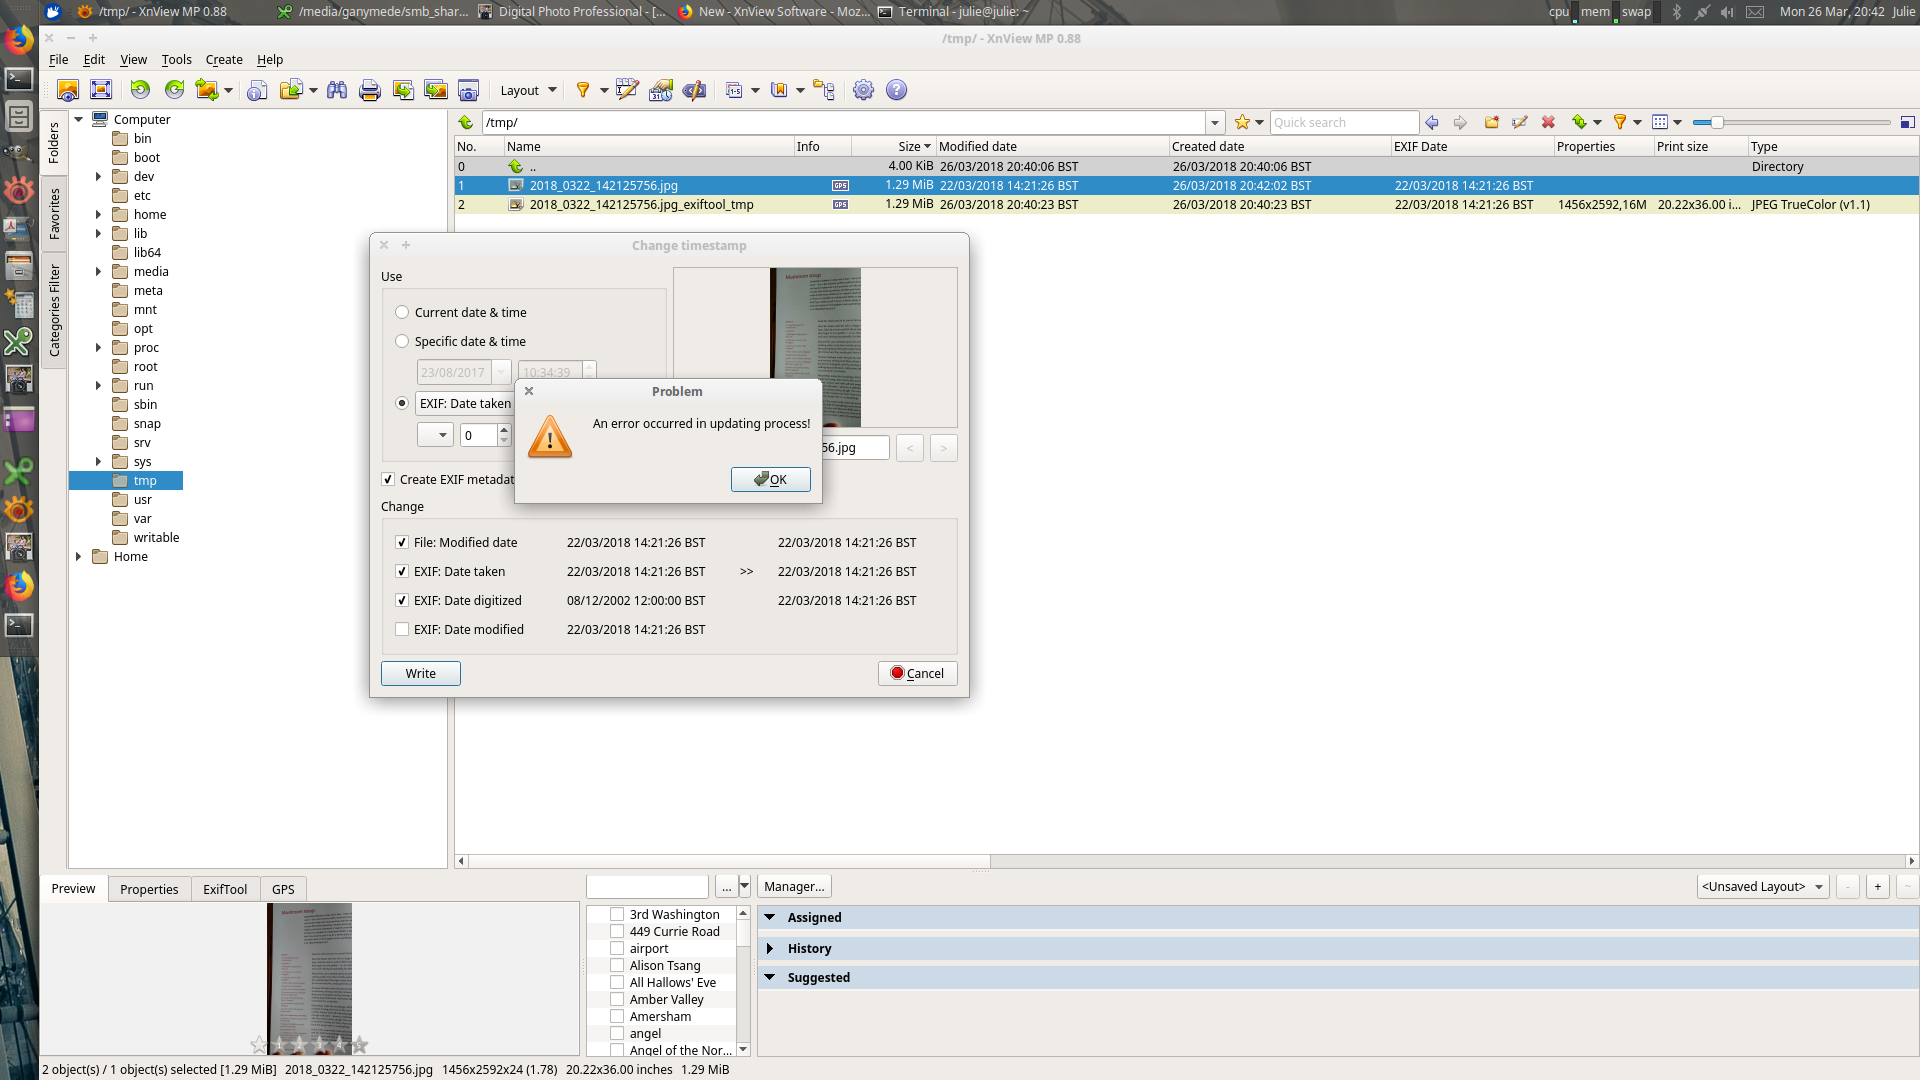Open the Tools menu
Viewport: 1920px width, 1080px height.
pyautogui.click(x=176, y=59)
